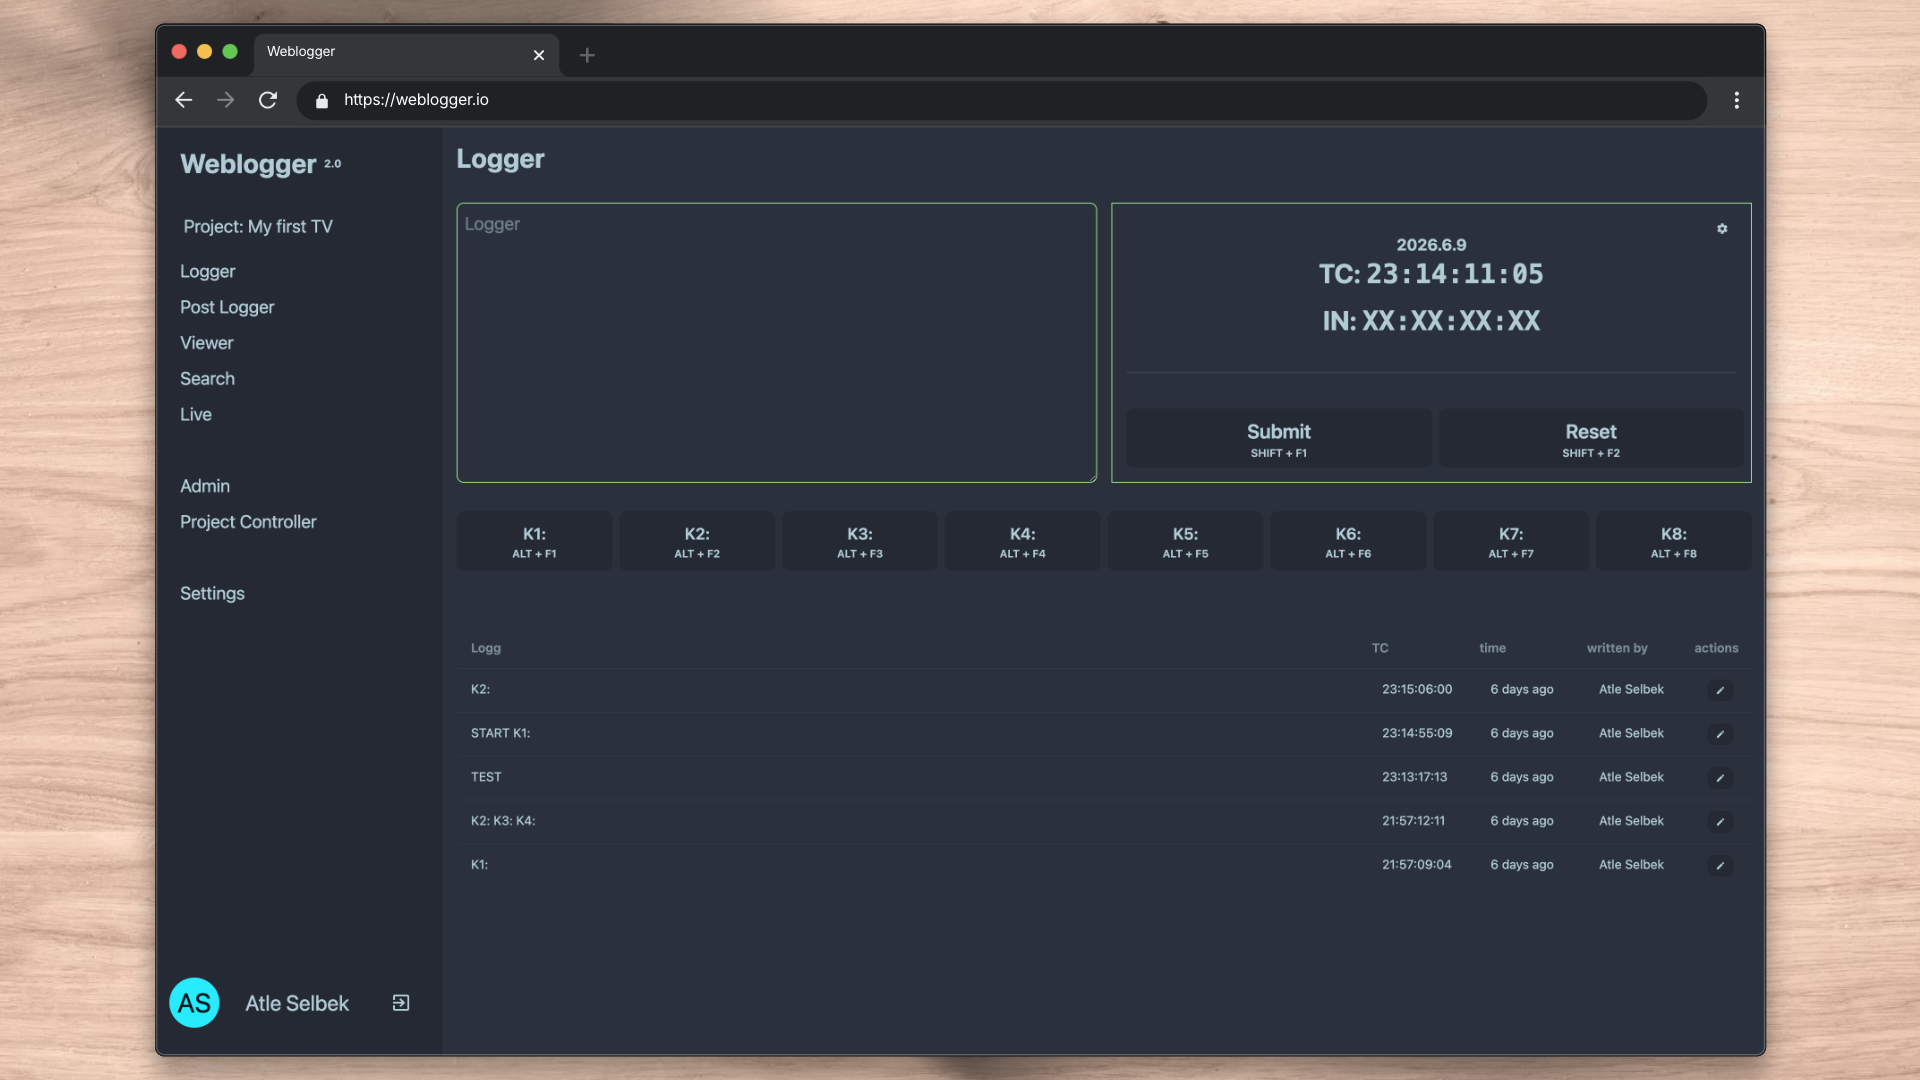Edit the START K1: log entry
Viewport: 1920px width, 1080px height.
pyautogui.click(x=1720, y=734)
